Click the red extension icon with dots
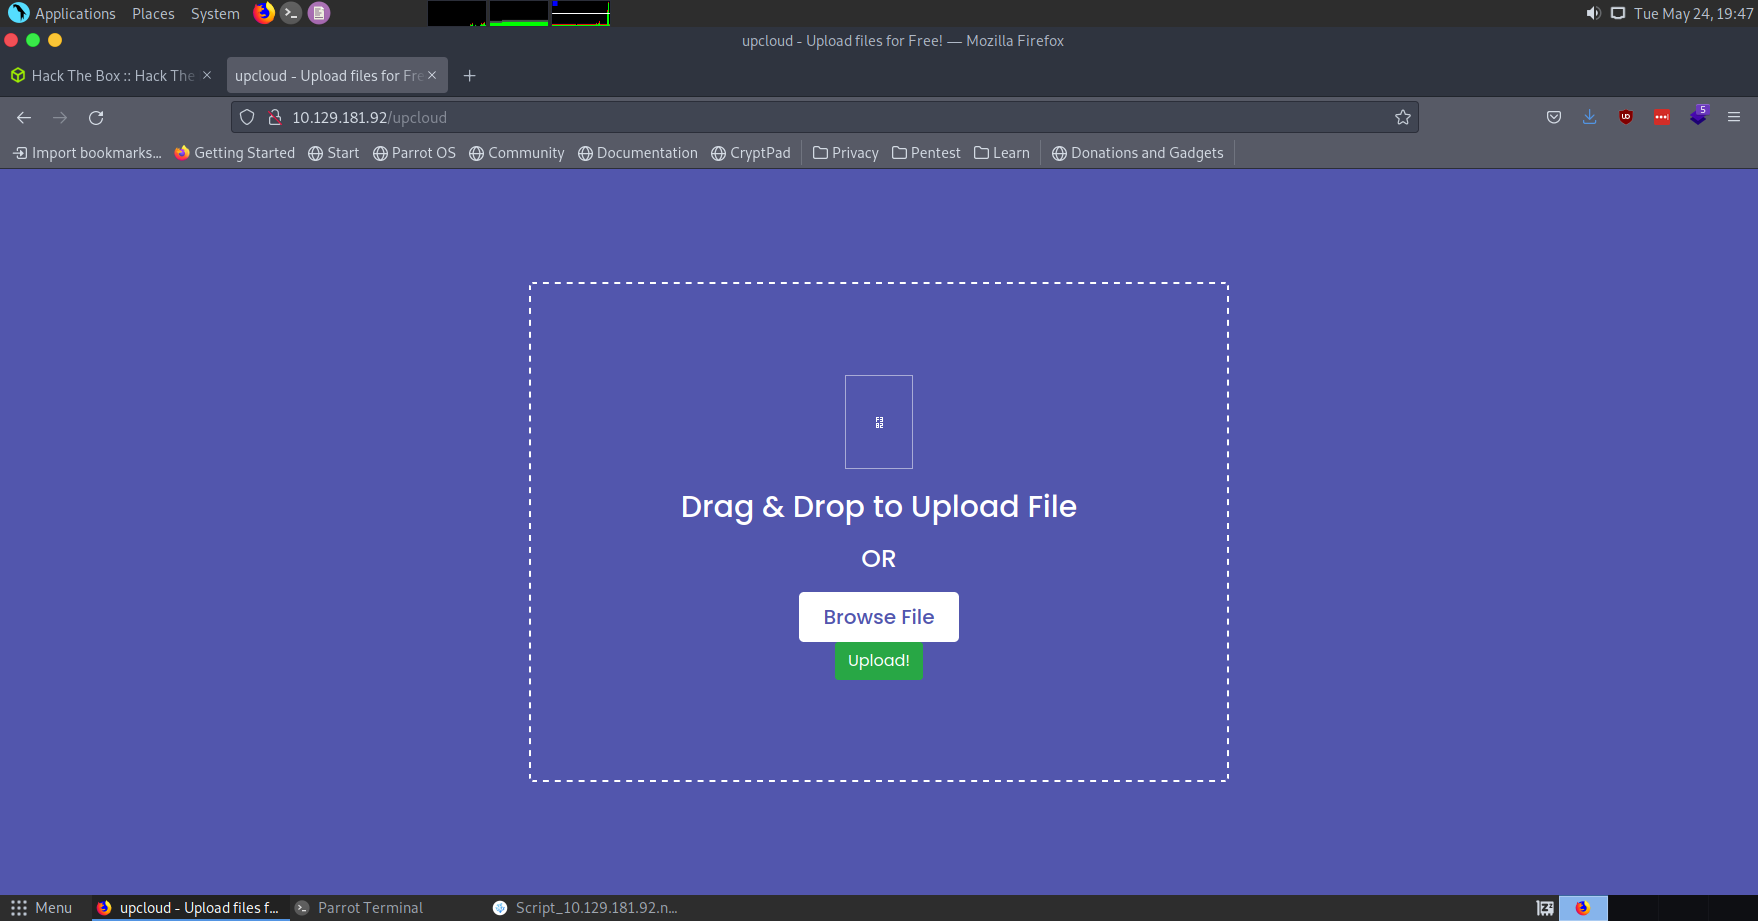The image size is (1758, 921). tap(1662, 117)
